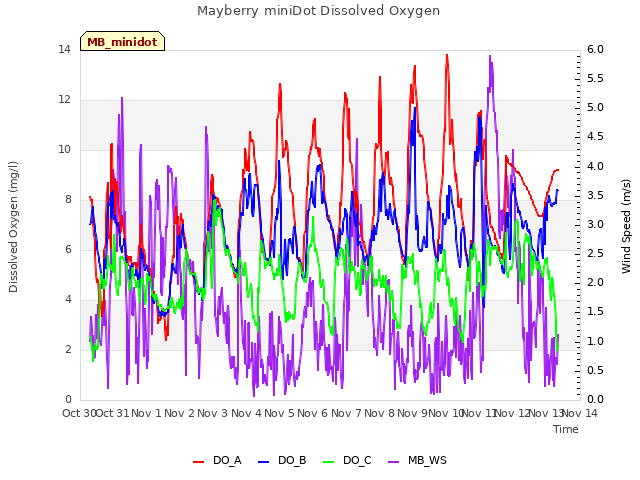Click the 5.0 value on wind speed axis
The width and height of the screenshot is (640, 480).
595,108
